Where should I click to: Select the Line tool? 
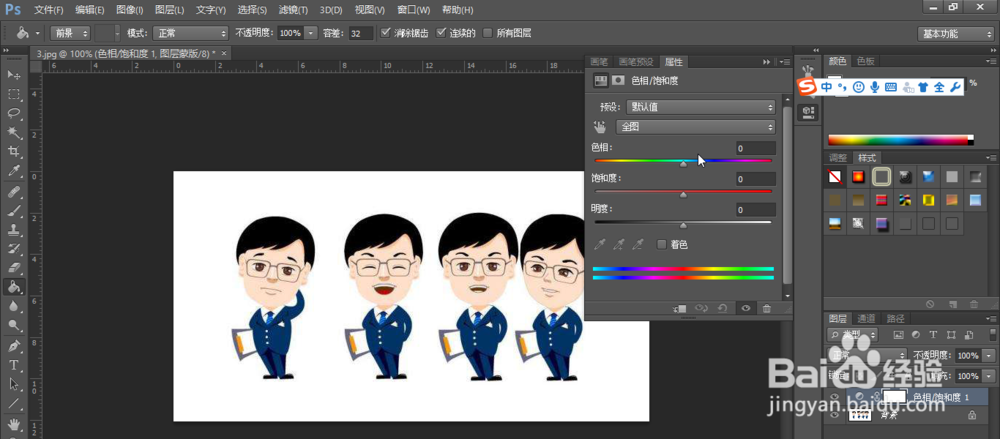point(14,404)
